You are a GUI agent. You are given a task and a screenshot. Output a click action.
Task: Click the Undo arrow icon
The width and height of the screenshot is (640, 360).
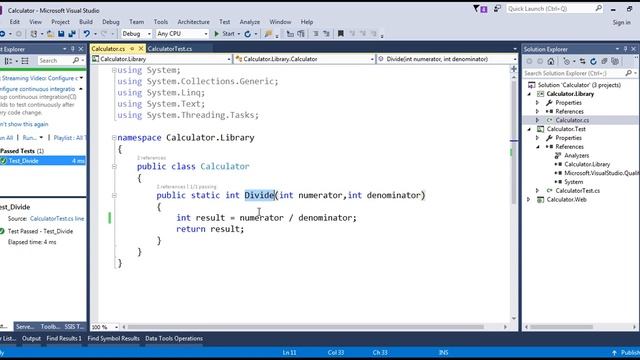pos(87,34)
